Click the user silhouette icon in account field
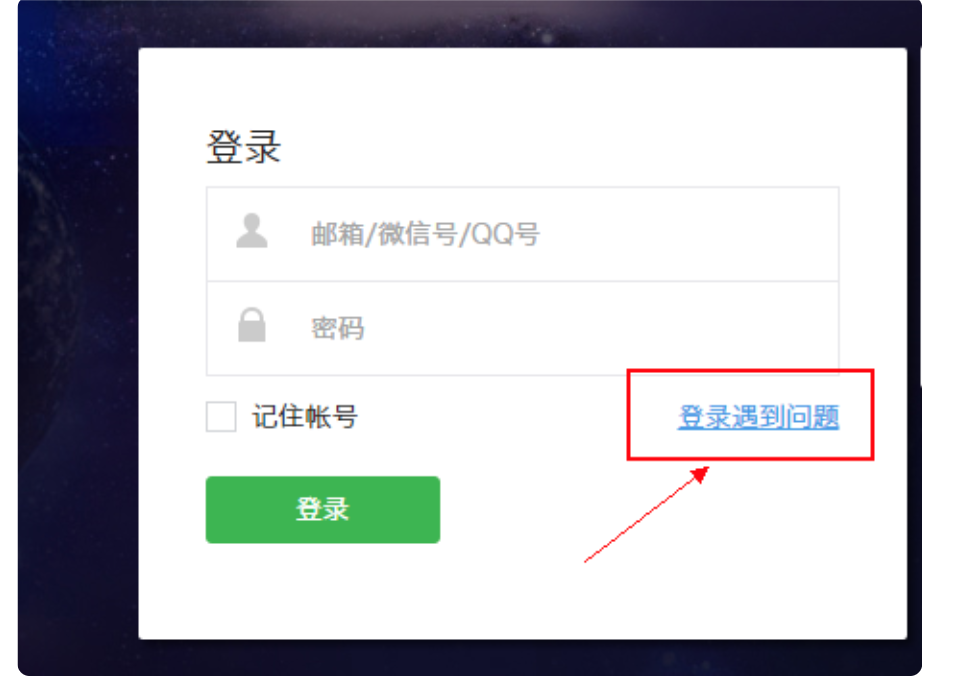This screenshot has width=978, height=686. pos(251,231)
